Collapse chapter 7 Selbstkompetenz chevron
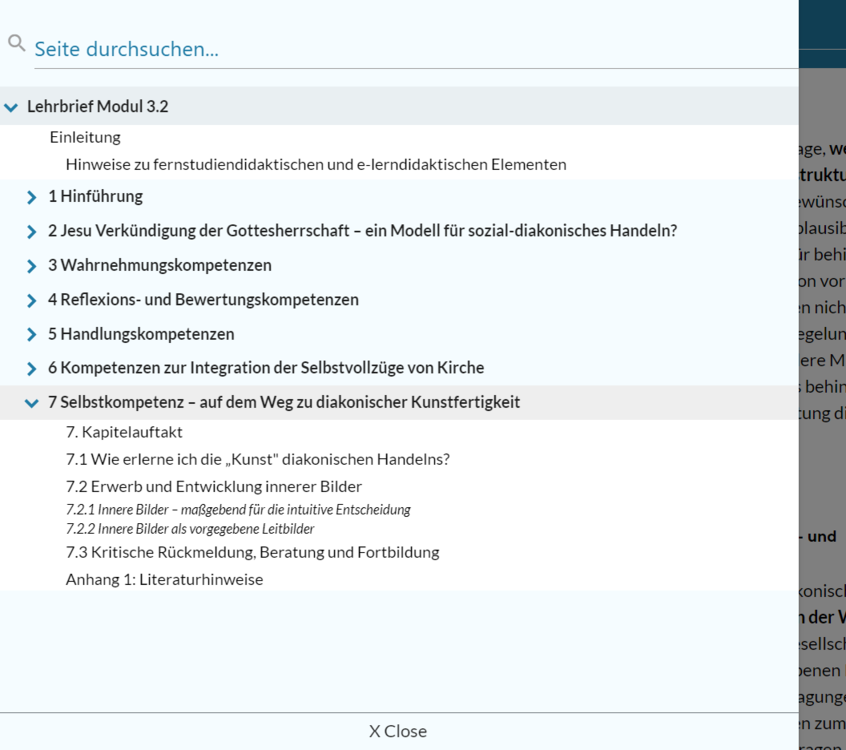This screenshot has width=846, height=750. click(33, 403)
